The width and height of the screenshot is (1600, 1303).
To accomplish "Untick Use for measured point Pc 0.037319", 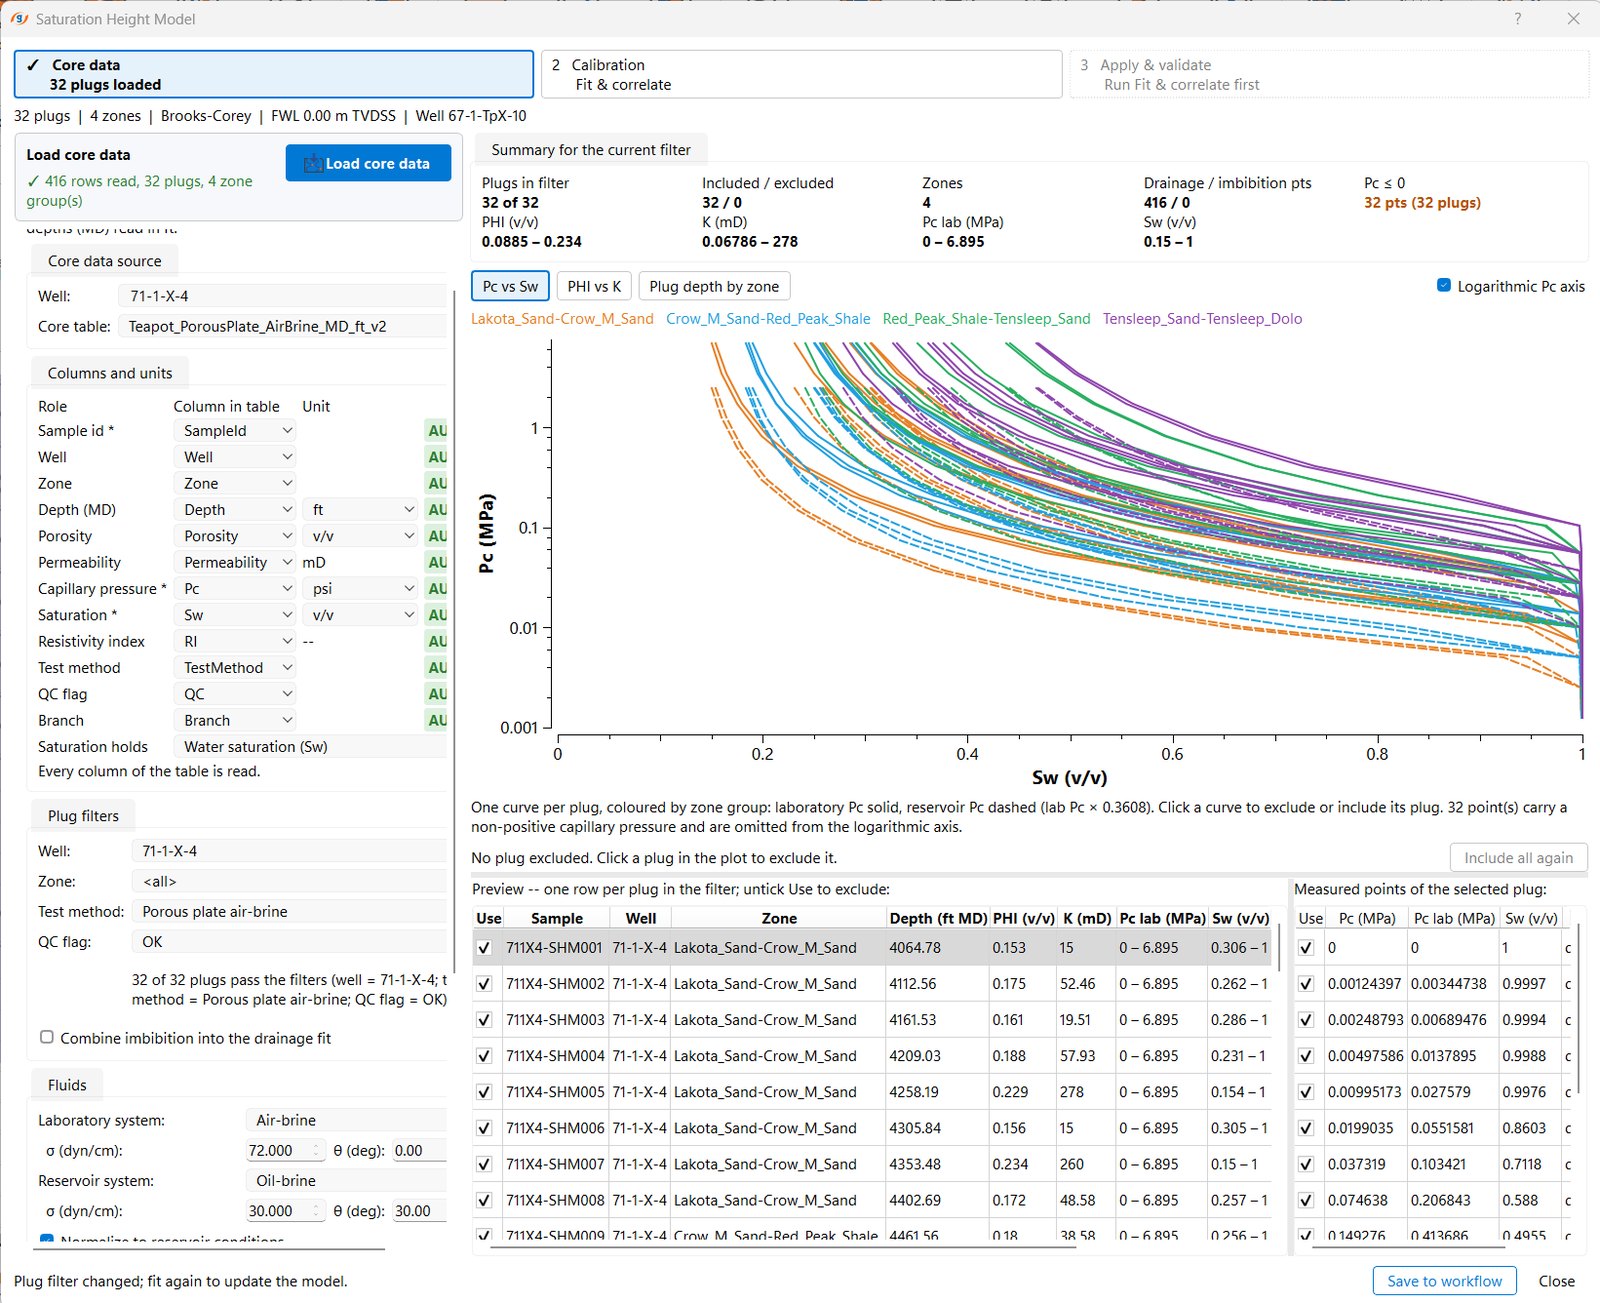I will tap(1306, 1164).
